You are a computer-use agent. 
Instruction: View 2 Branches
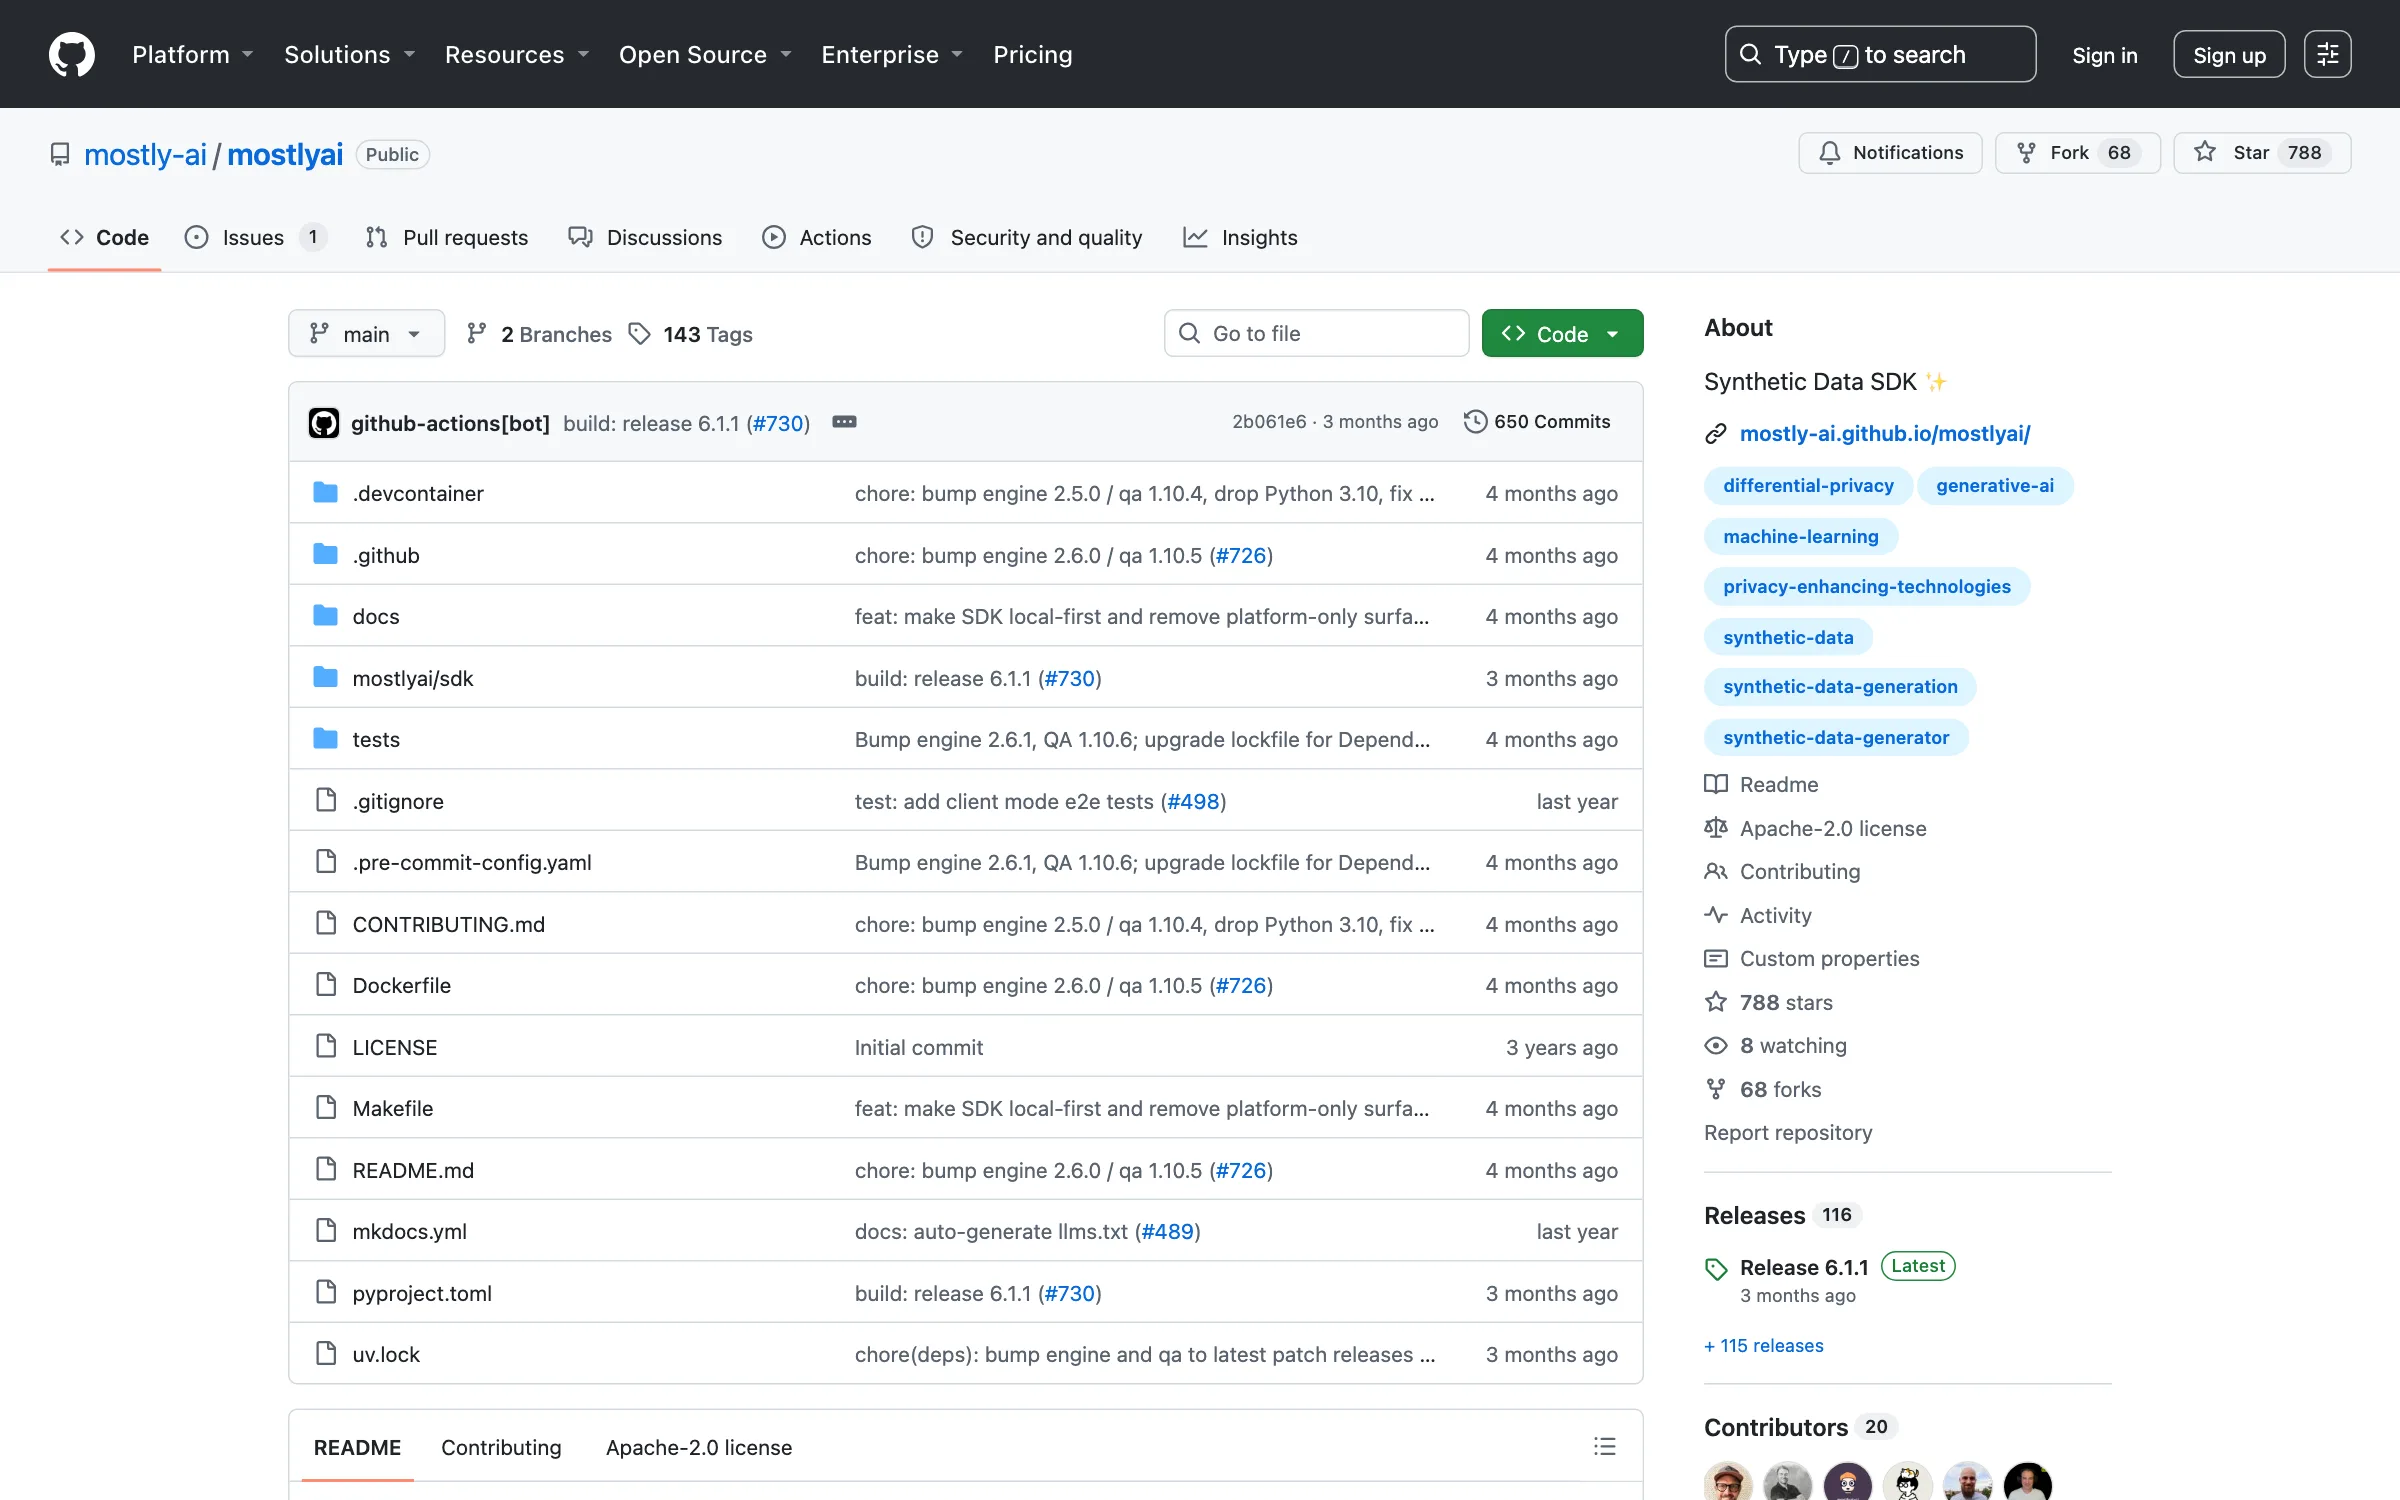tap(539, 334)
